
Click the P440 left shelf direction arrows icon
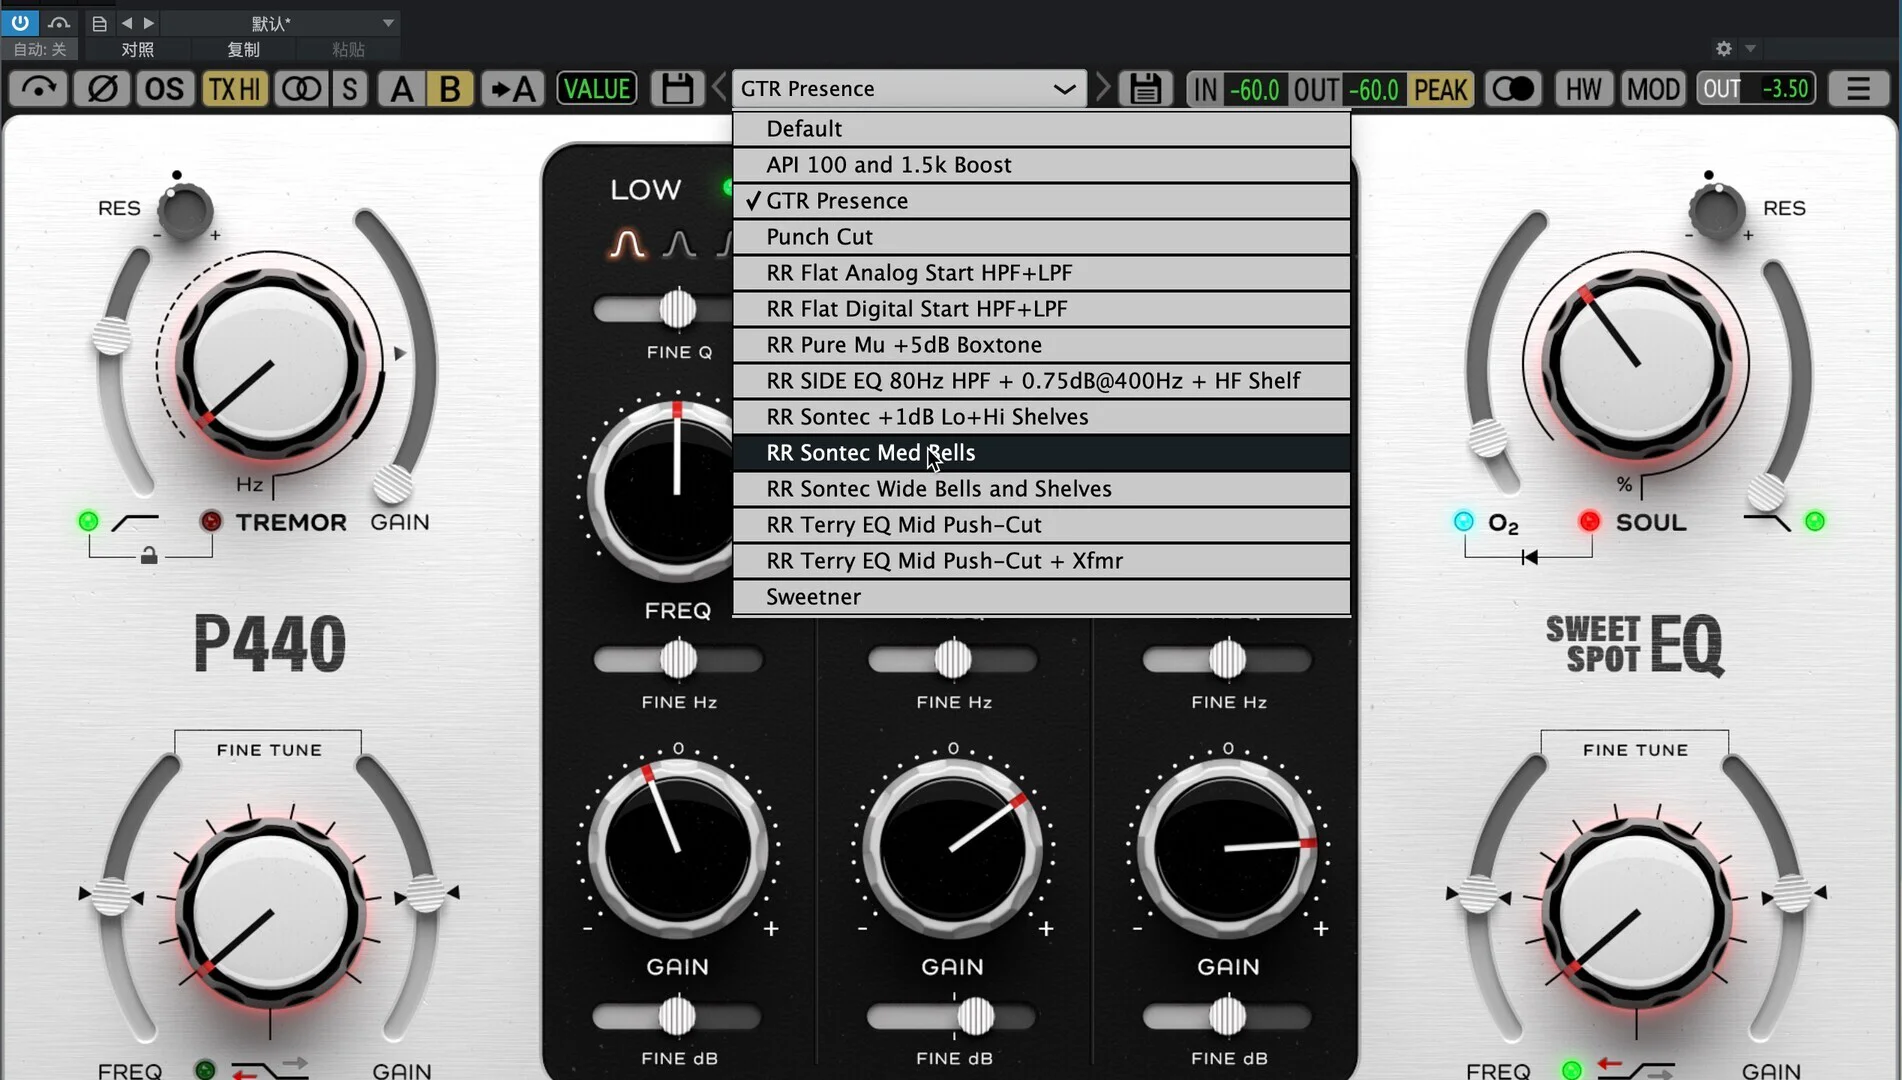(x=271, y=1067)
